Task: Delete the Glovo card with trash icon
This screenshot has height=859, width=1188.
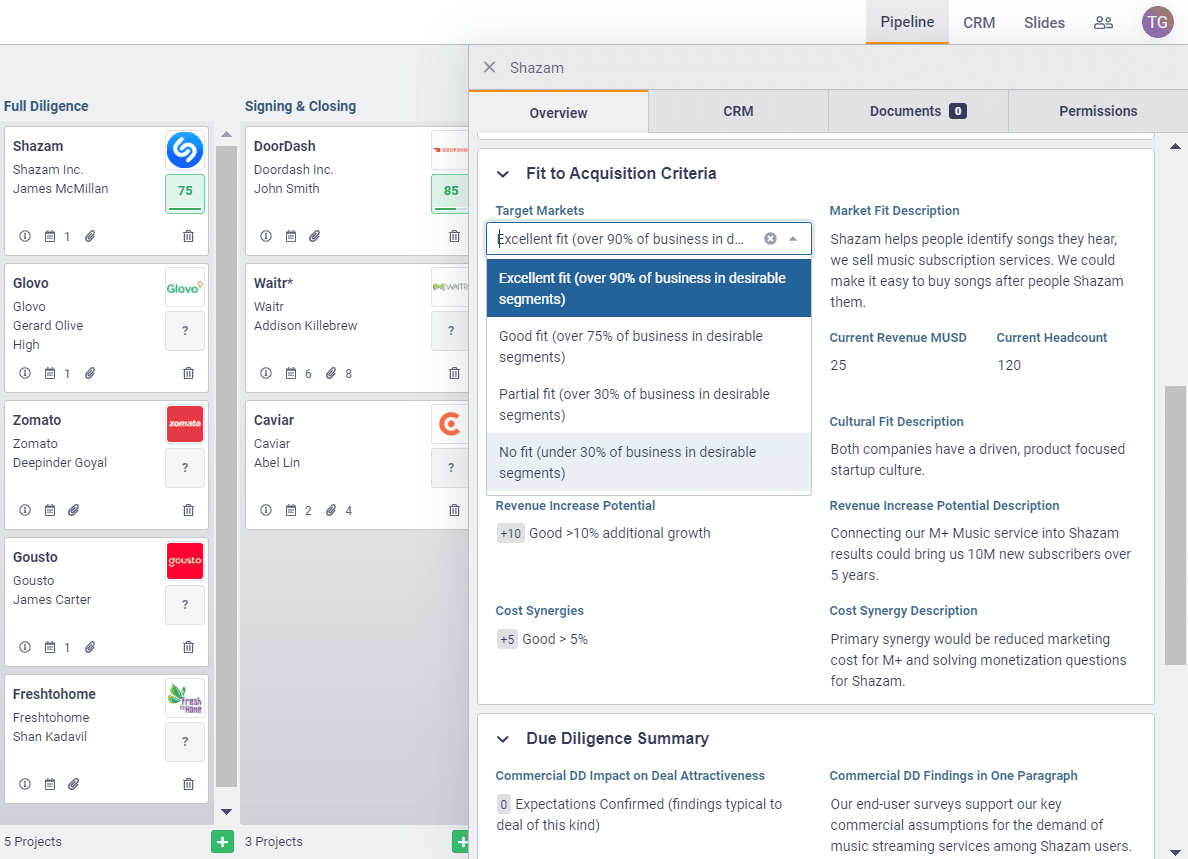Action: pyautogui.click(x=189, y=373)
